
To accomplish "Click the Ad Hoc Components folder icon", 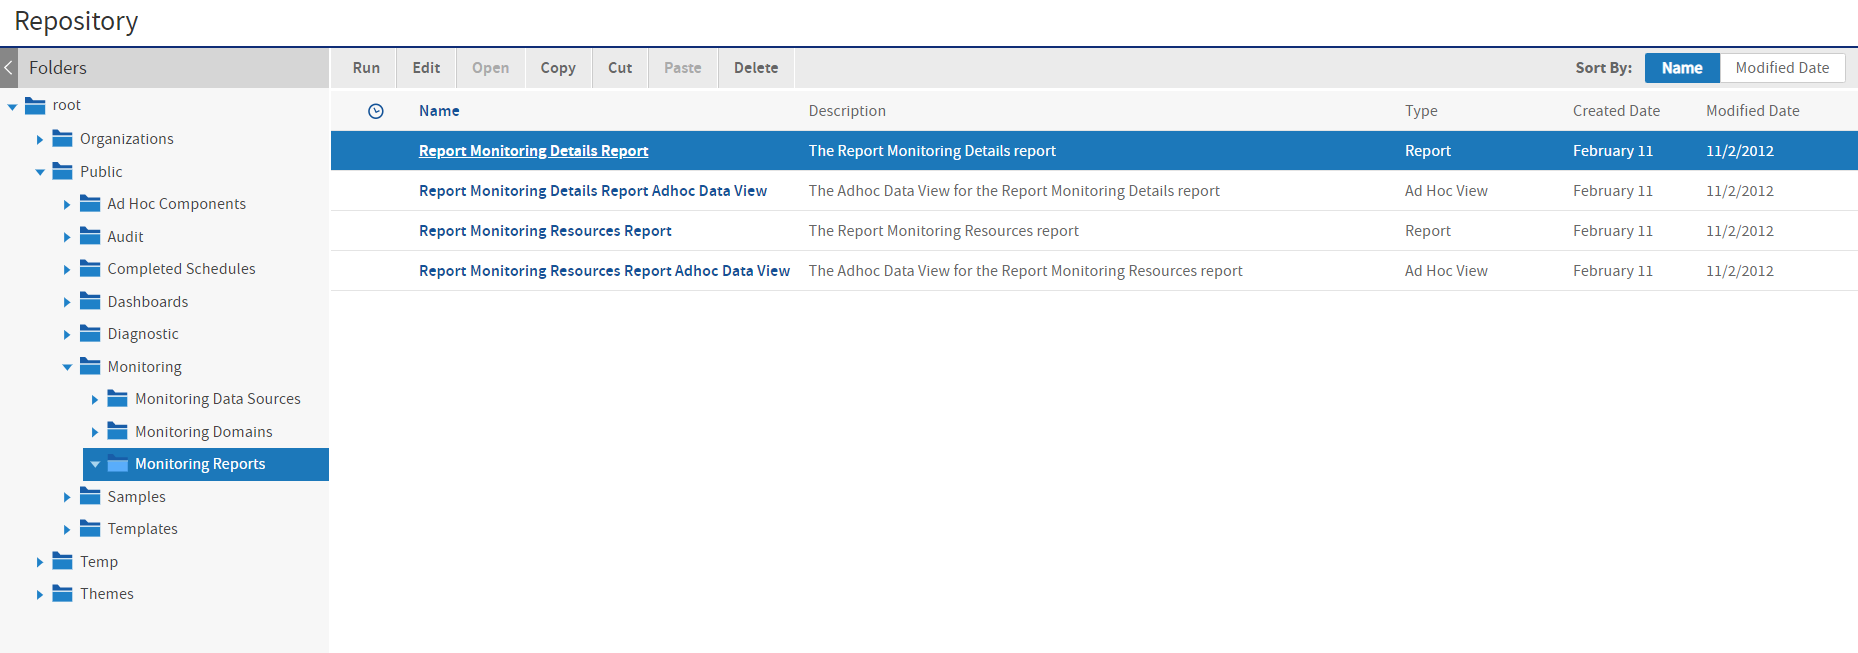I will [x=90, y=203].
